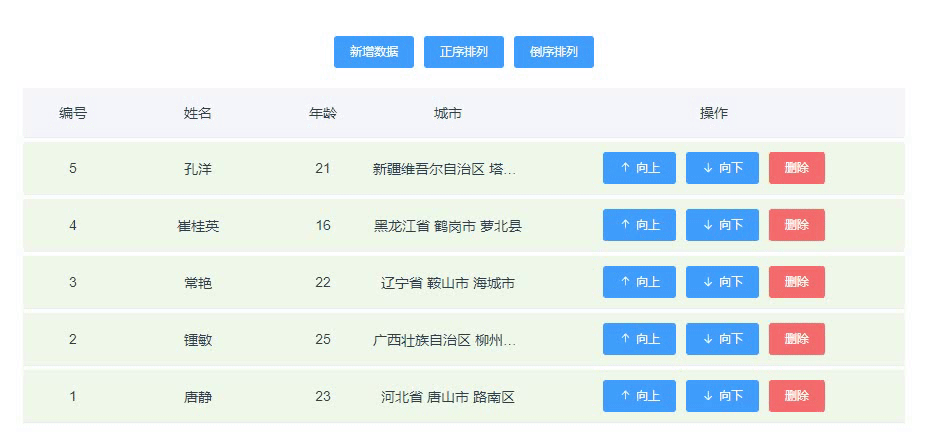This screenshot has height=448, width=928.
Task: Move 孔洋 row down with 向下
Action: click(722, 168)
